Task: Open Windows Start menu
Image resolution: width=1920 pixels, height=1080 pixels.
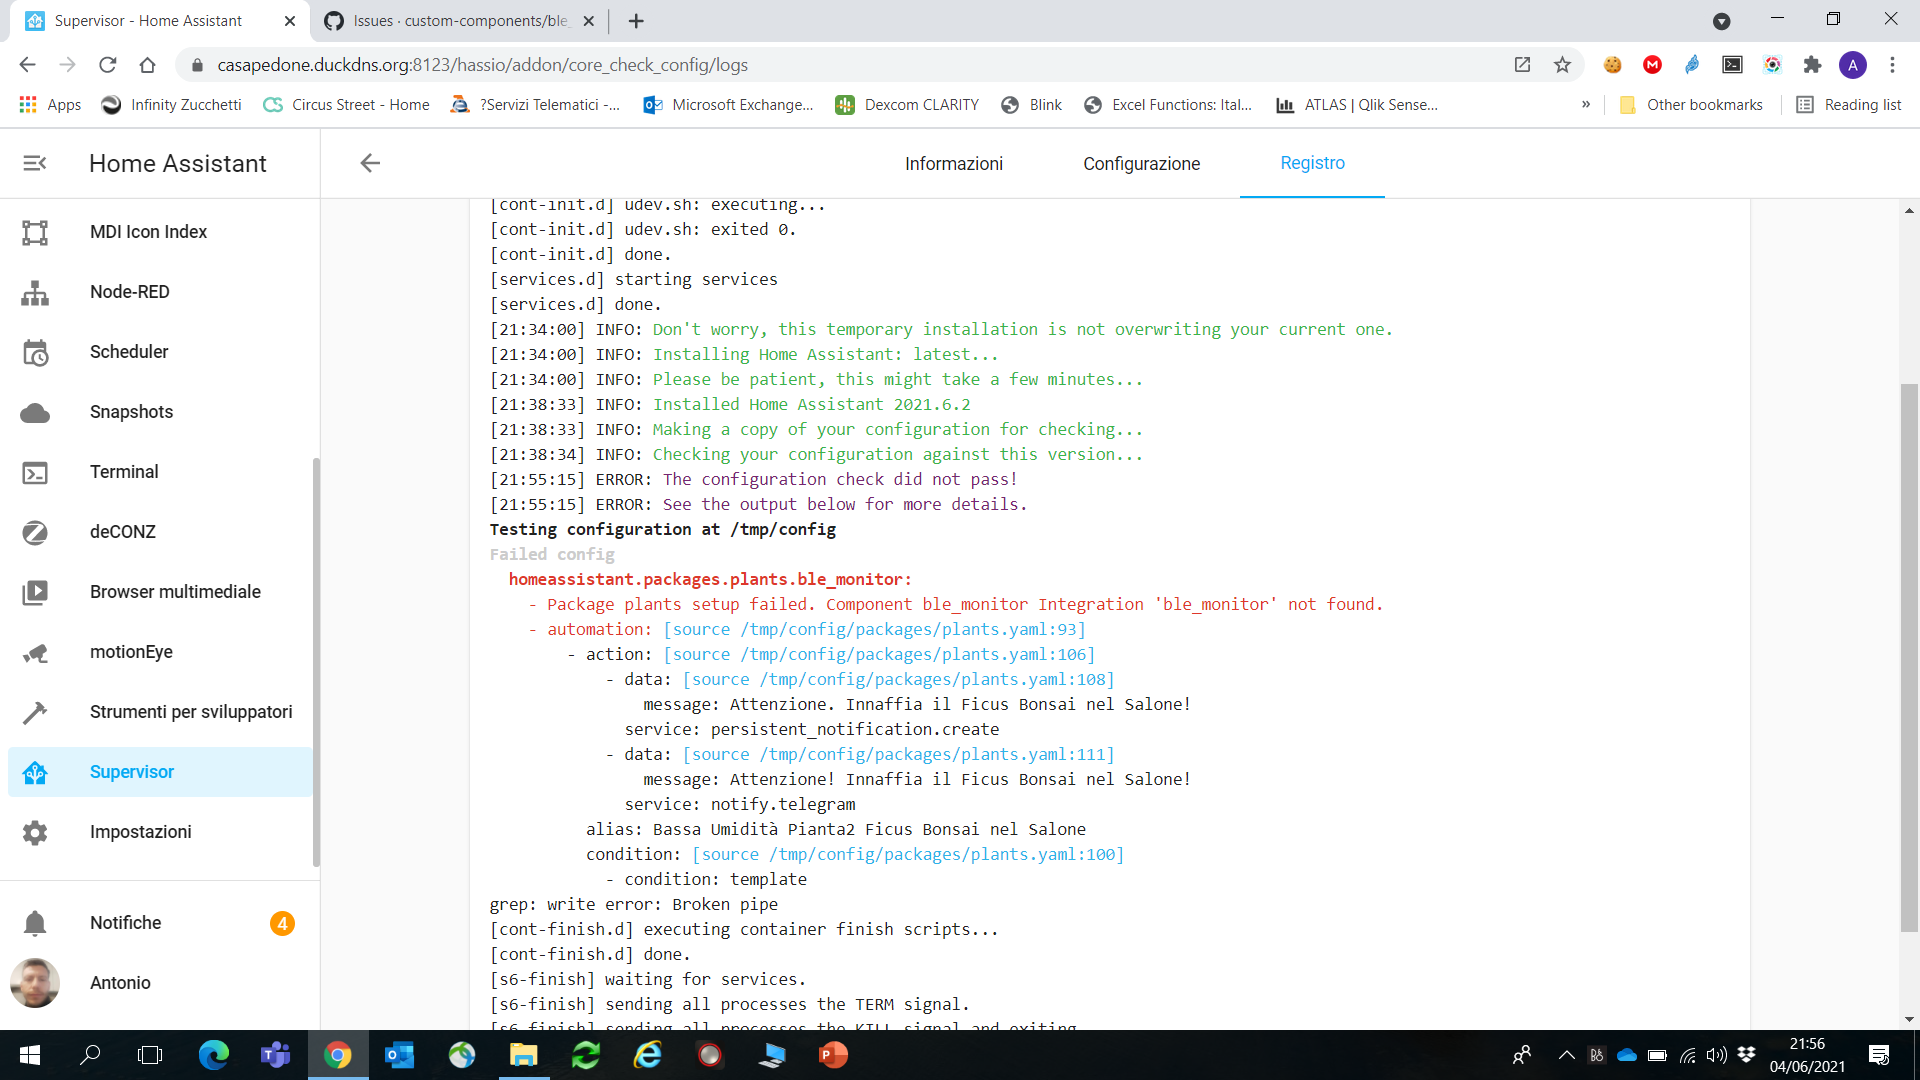Action: tap(30, 1055)
